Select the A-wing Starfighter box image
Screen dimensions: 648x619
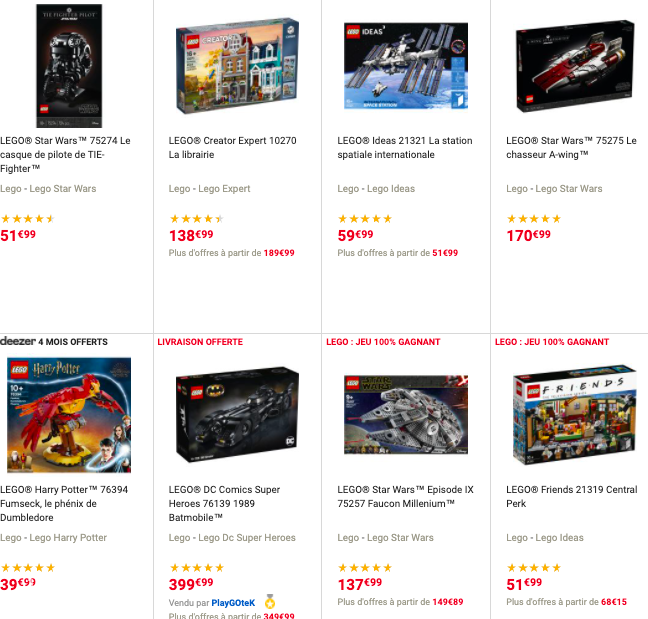point(575,66)
